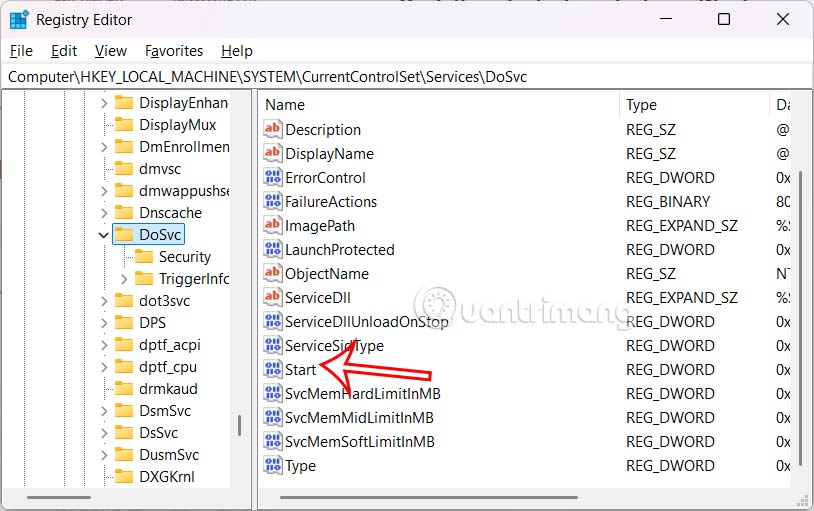Click the DPS folder icon
The width and height of the screenshot is (814, 511).
[x=124, y=322]
